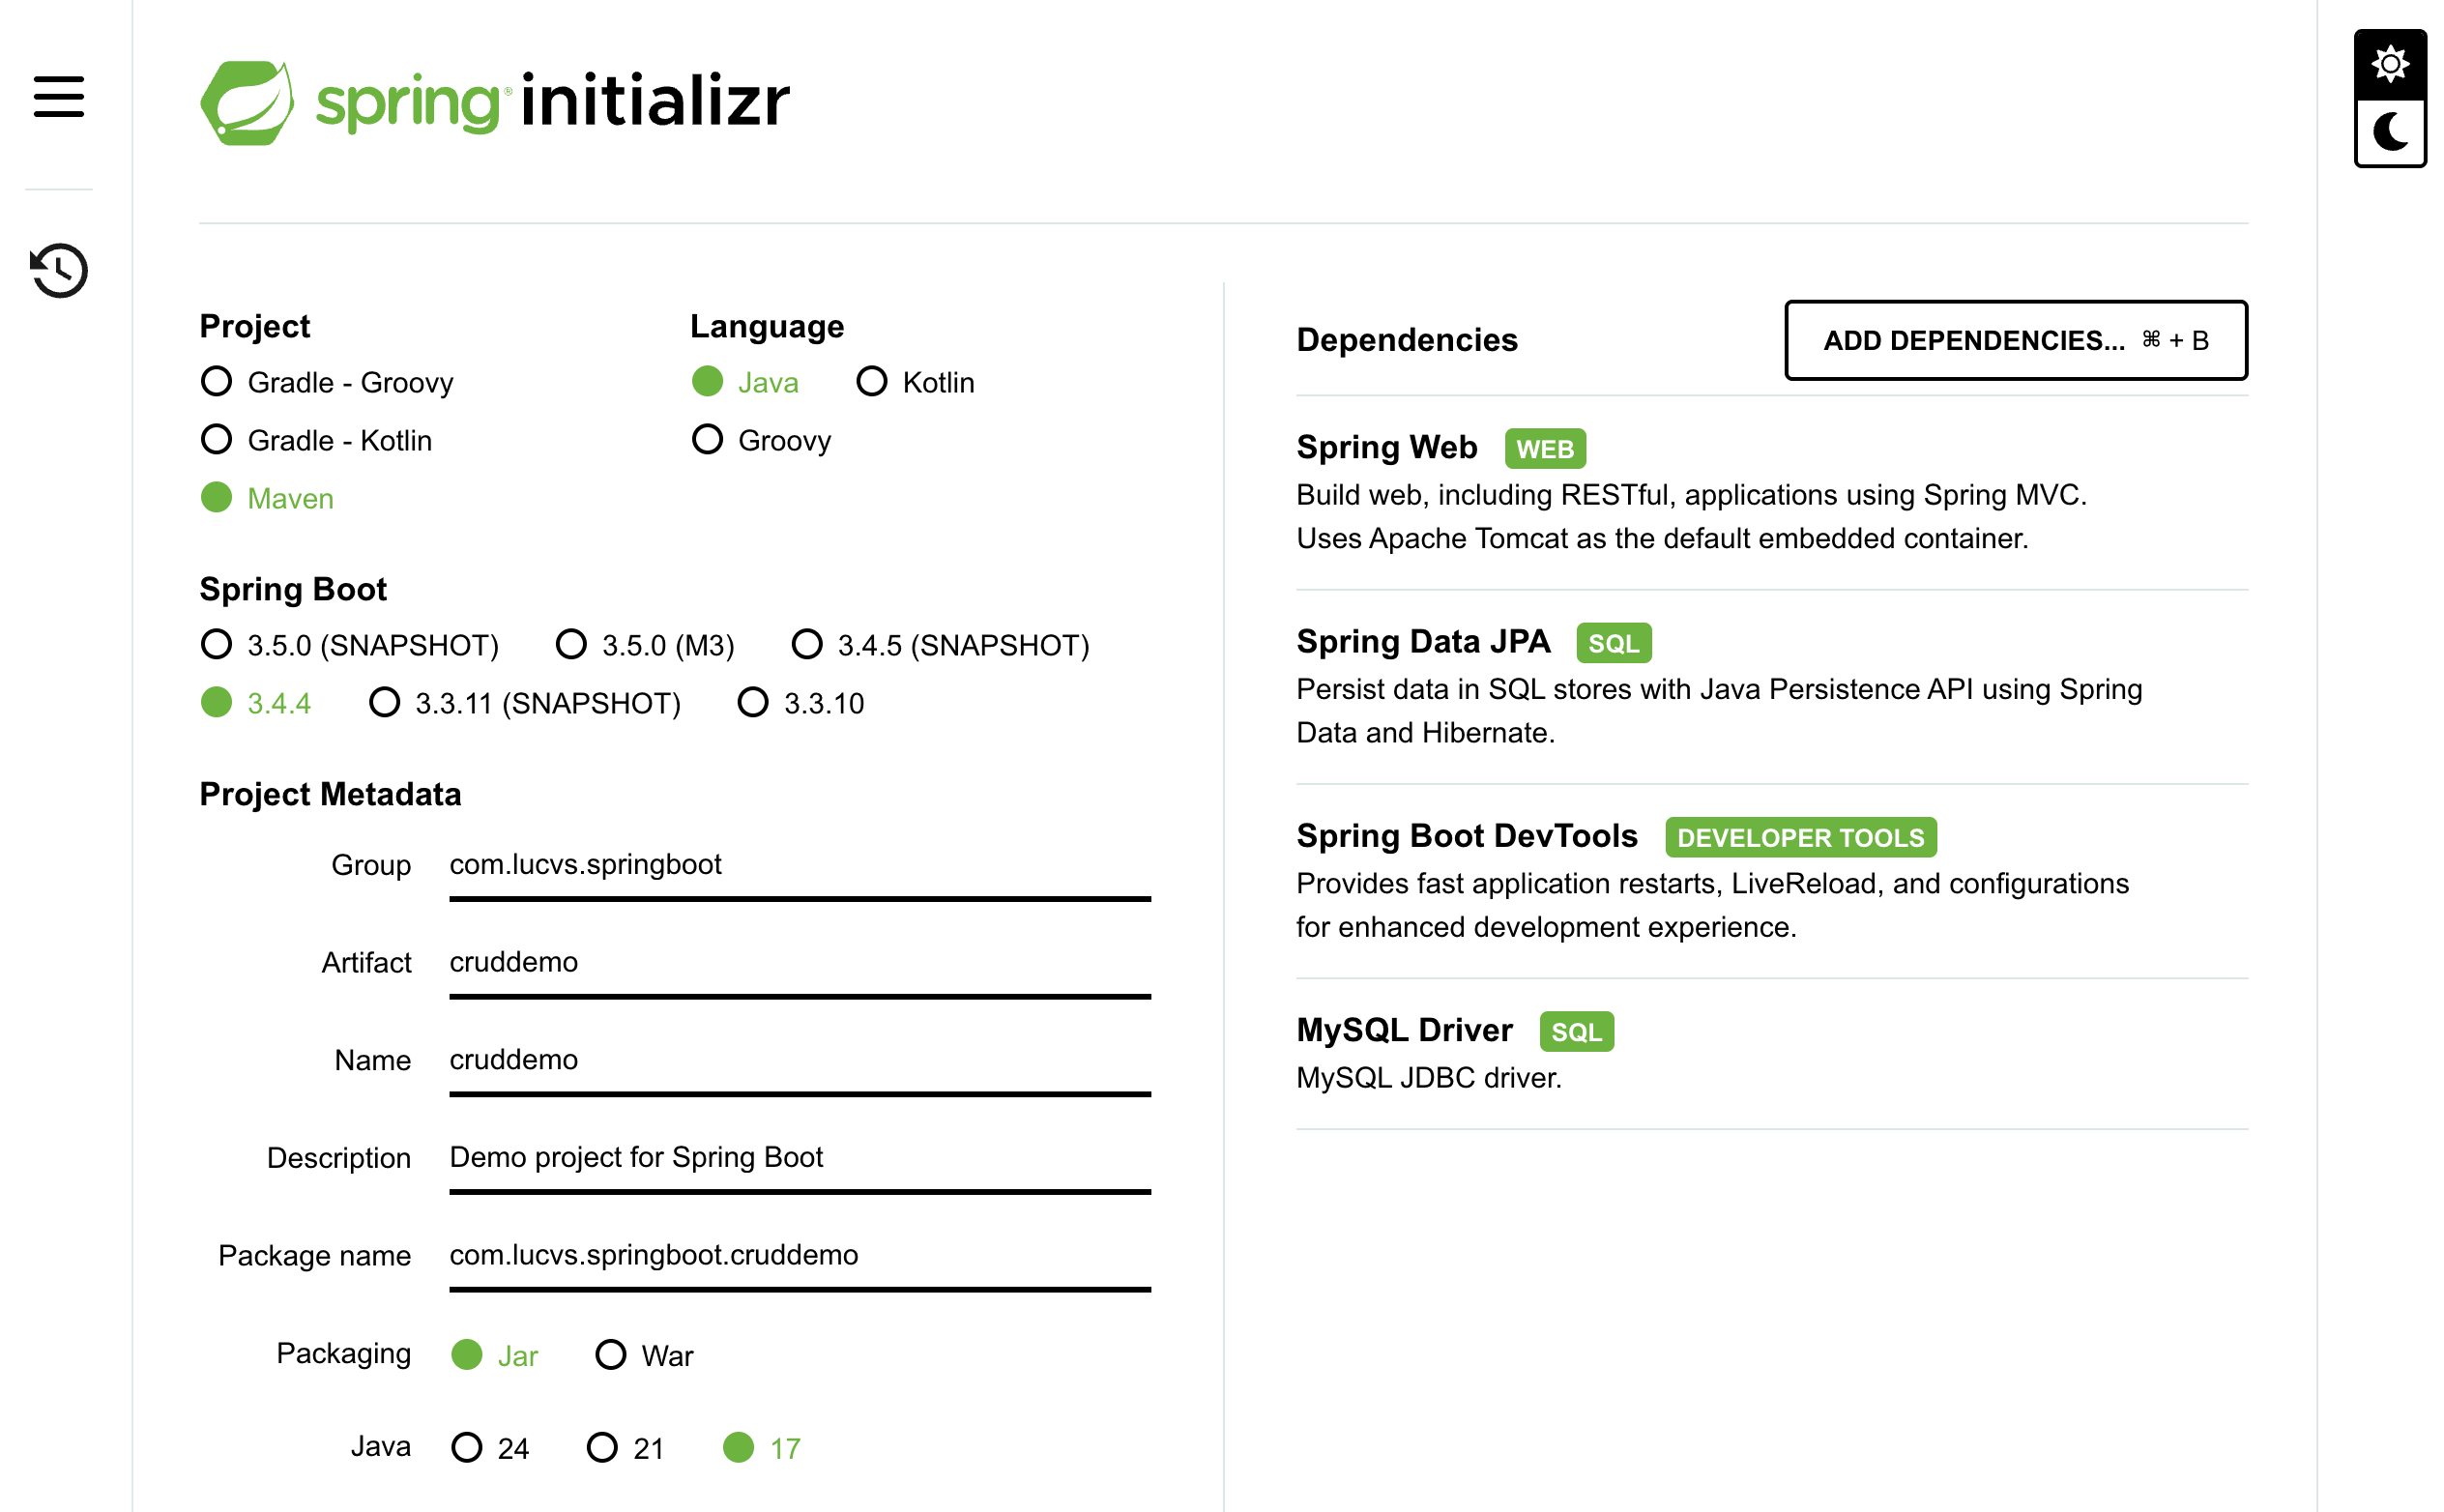Click the SQL badge beside MySQL Driver
Image resolution: width=2444 pixels, height=1512 pixels.
1575,1032
